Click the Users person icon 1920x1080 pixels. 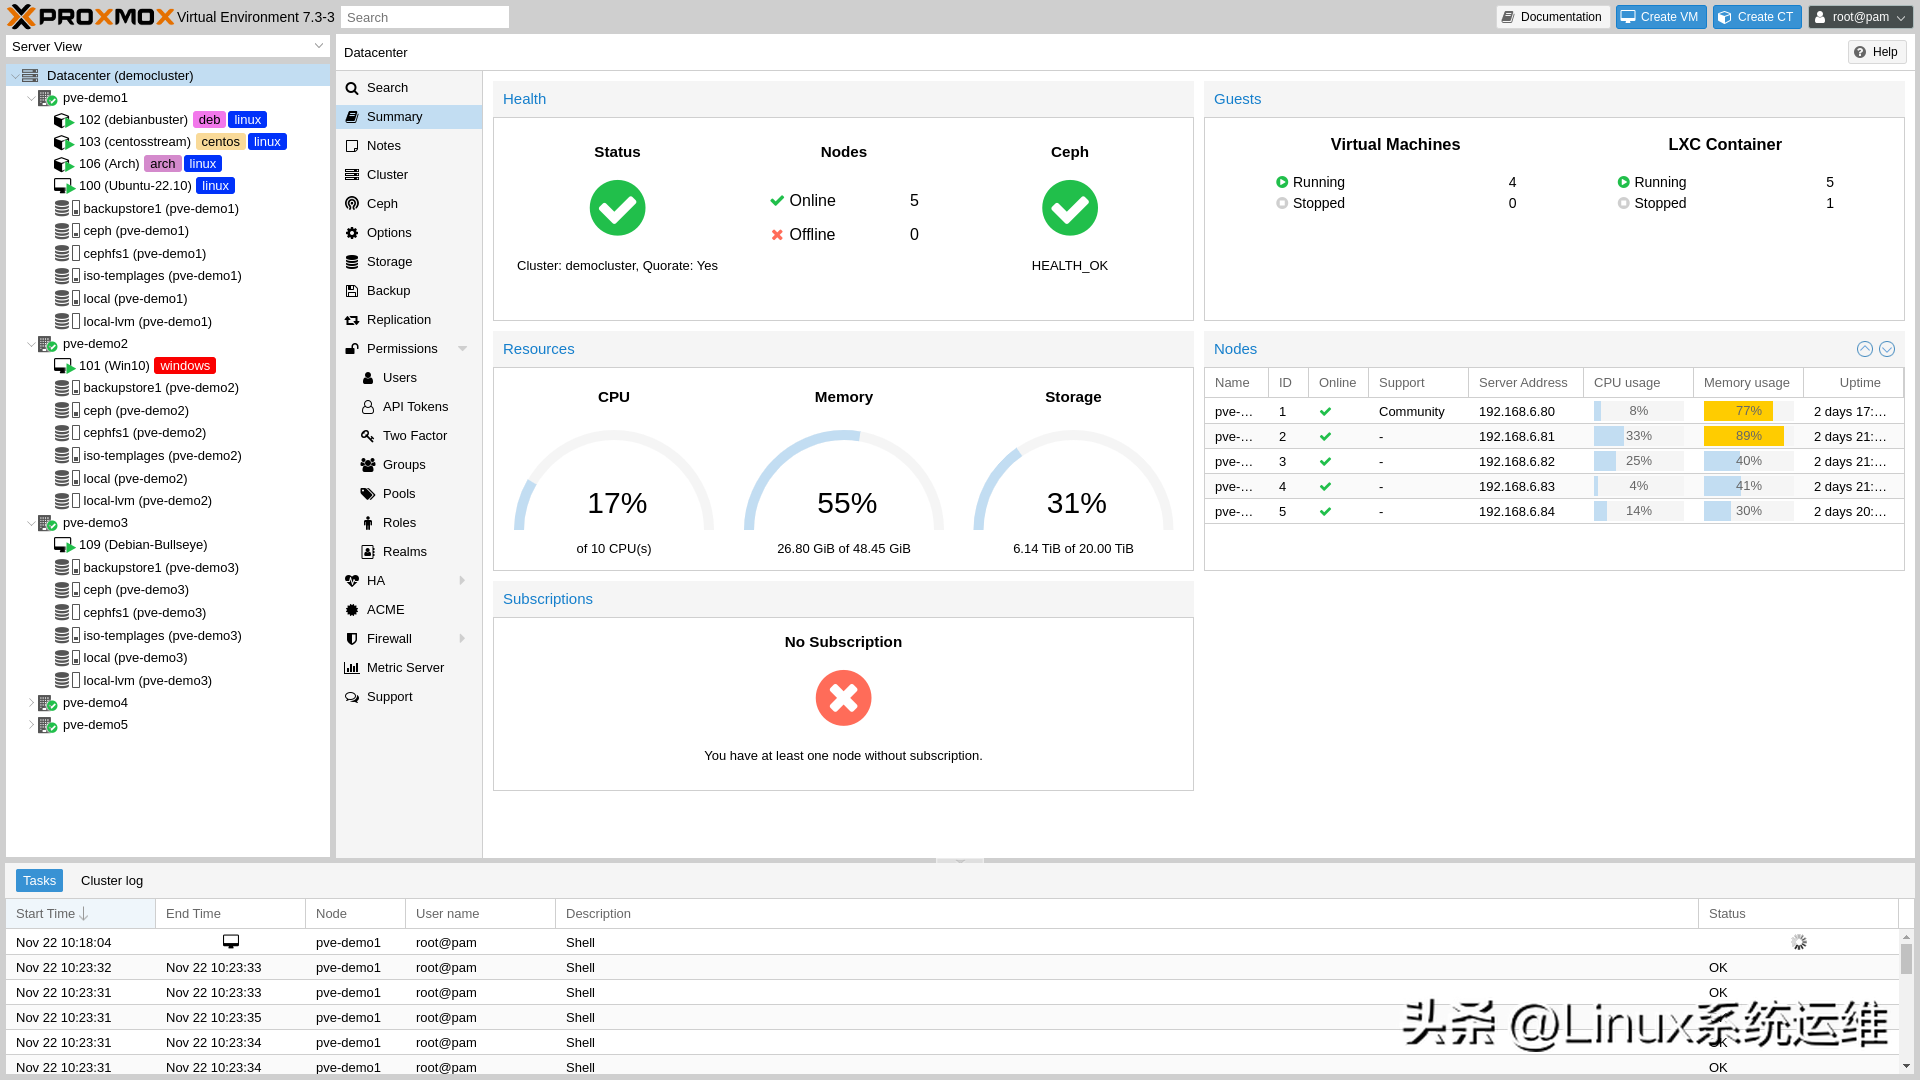click(368, 378)
